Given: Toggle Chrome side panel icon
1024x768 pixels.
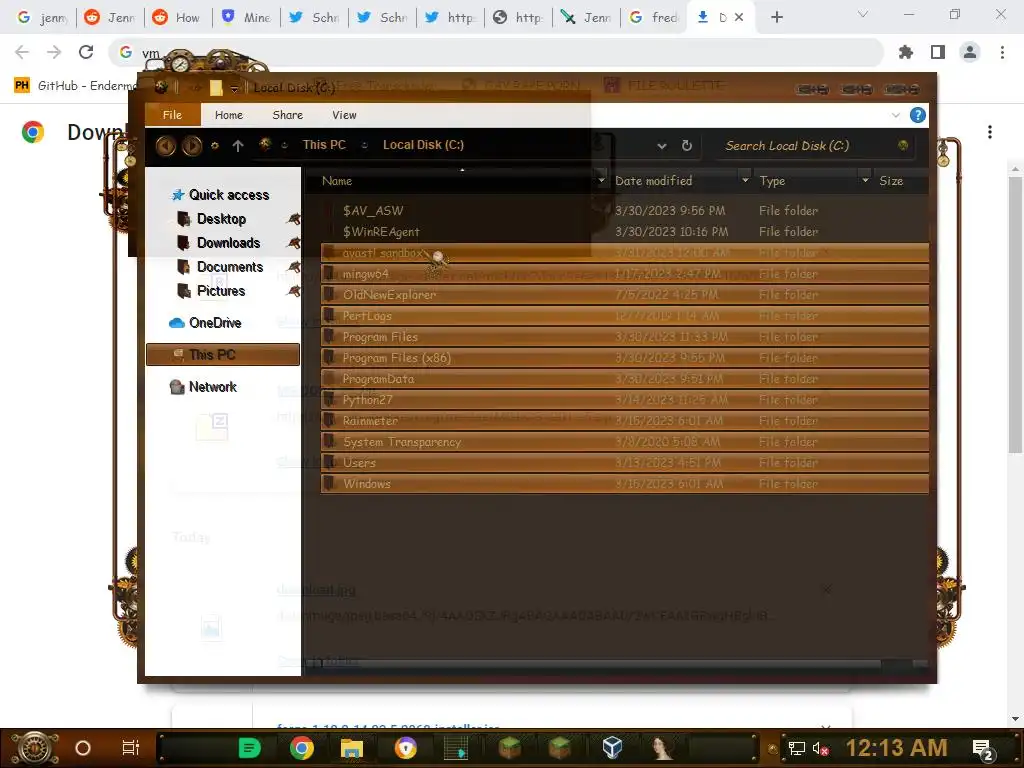Looking at the screenshot, I should (938, 52).
